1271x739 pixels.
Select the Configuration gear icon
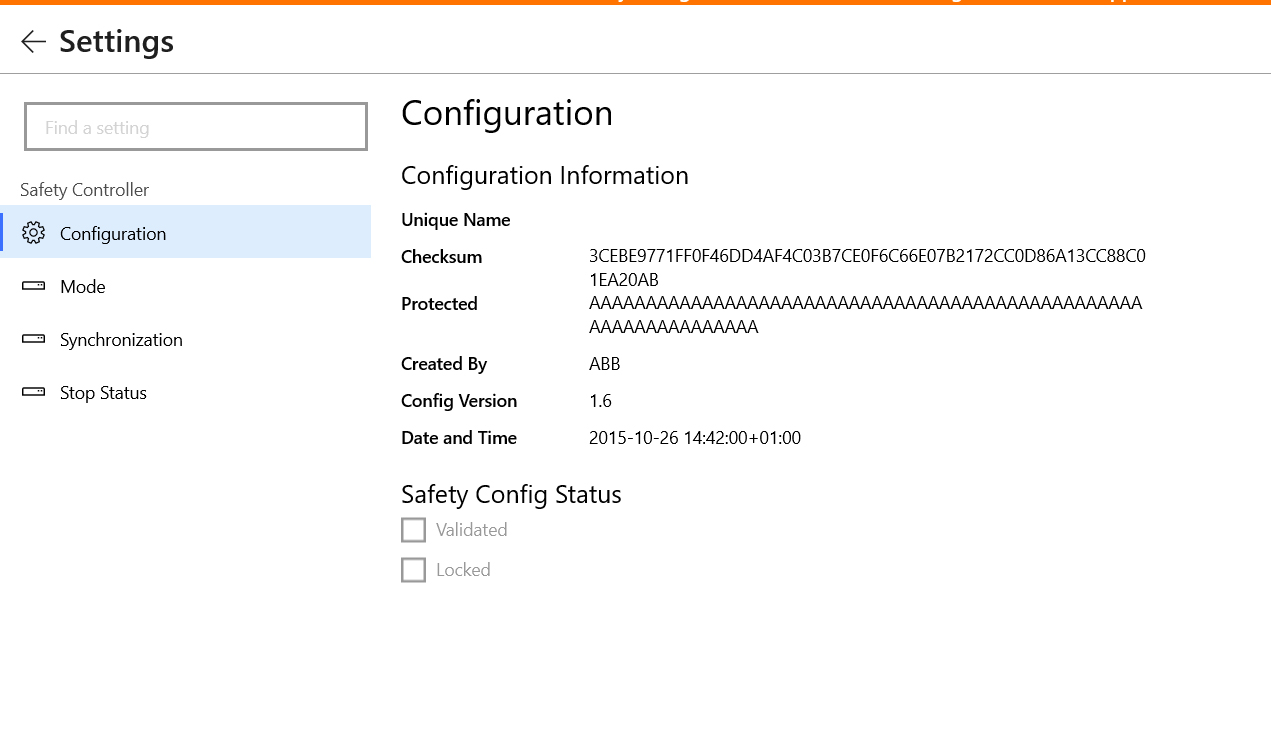click(x=33, y=232)
